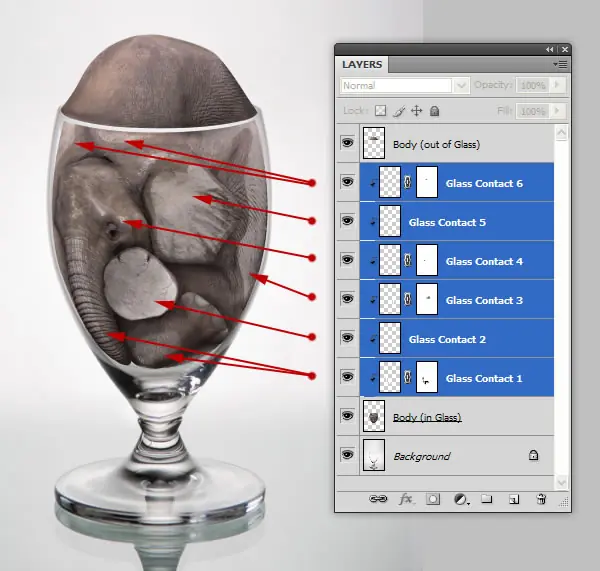
Task: Create new adjustment layer
Action: (461, 499)
